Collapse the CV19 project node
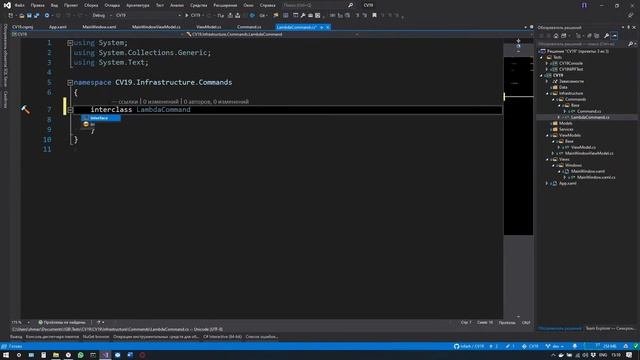640x360 pixels. 542,76
